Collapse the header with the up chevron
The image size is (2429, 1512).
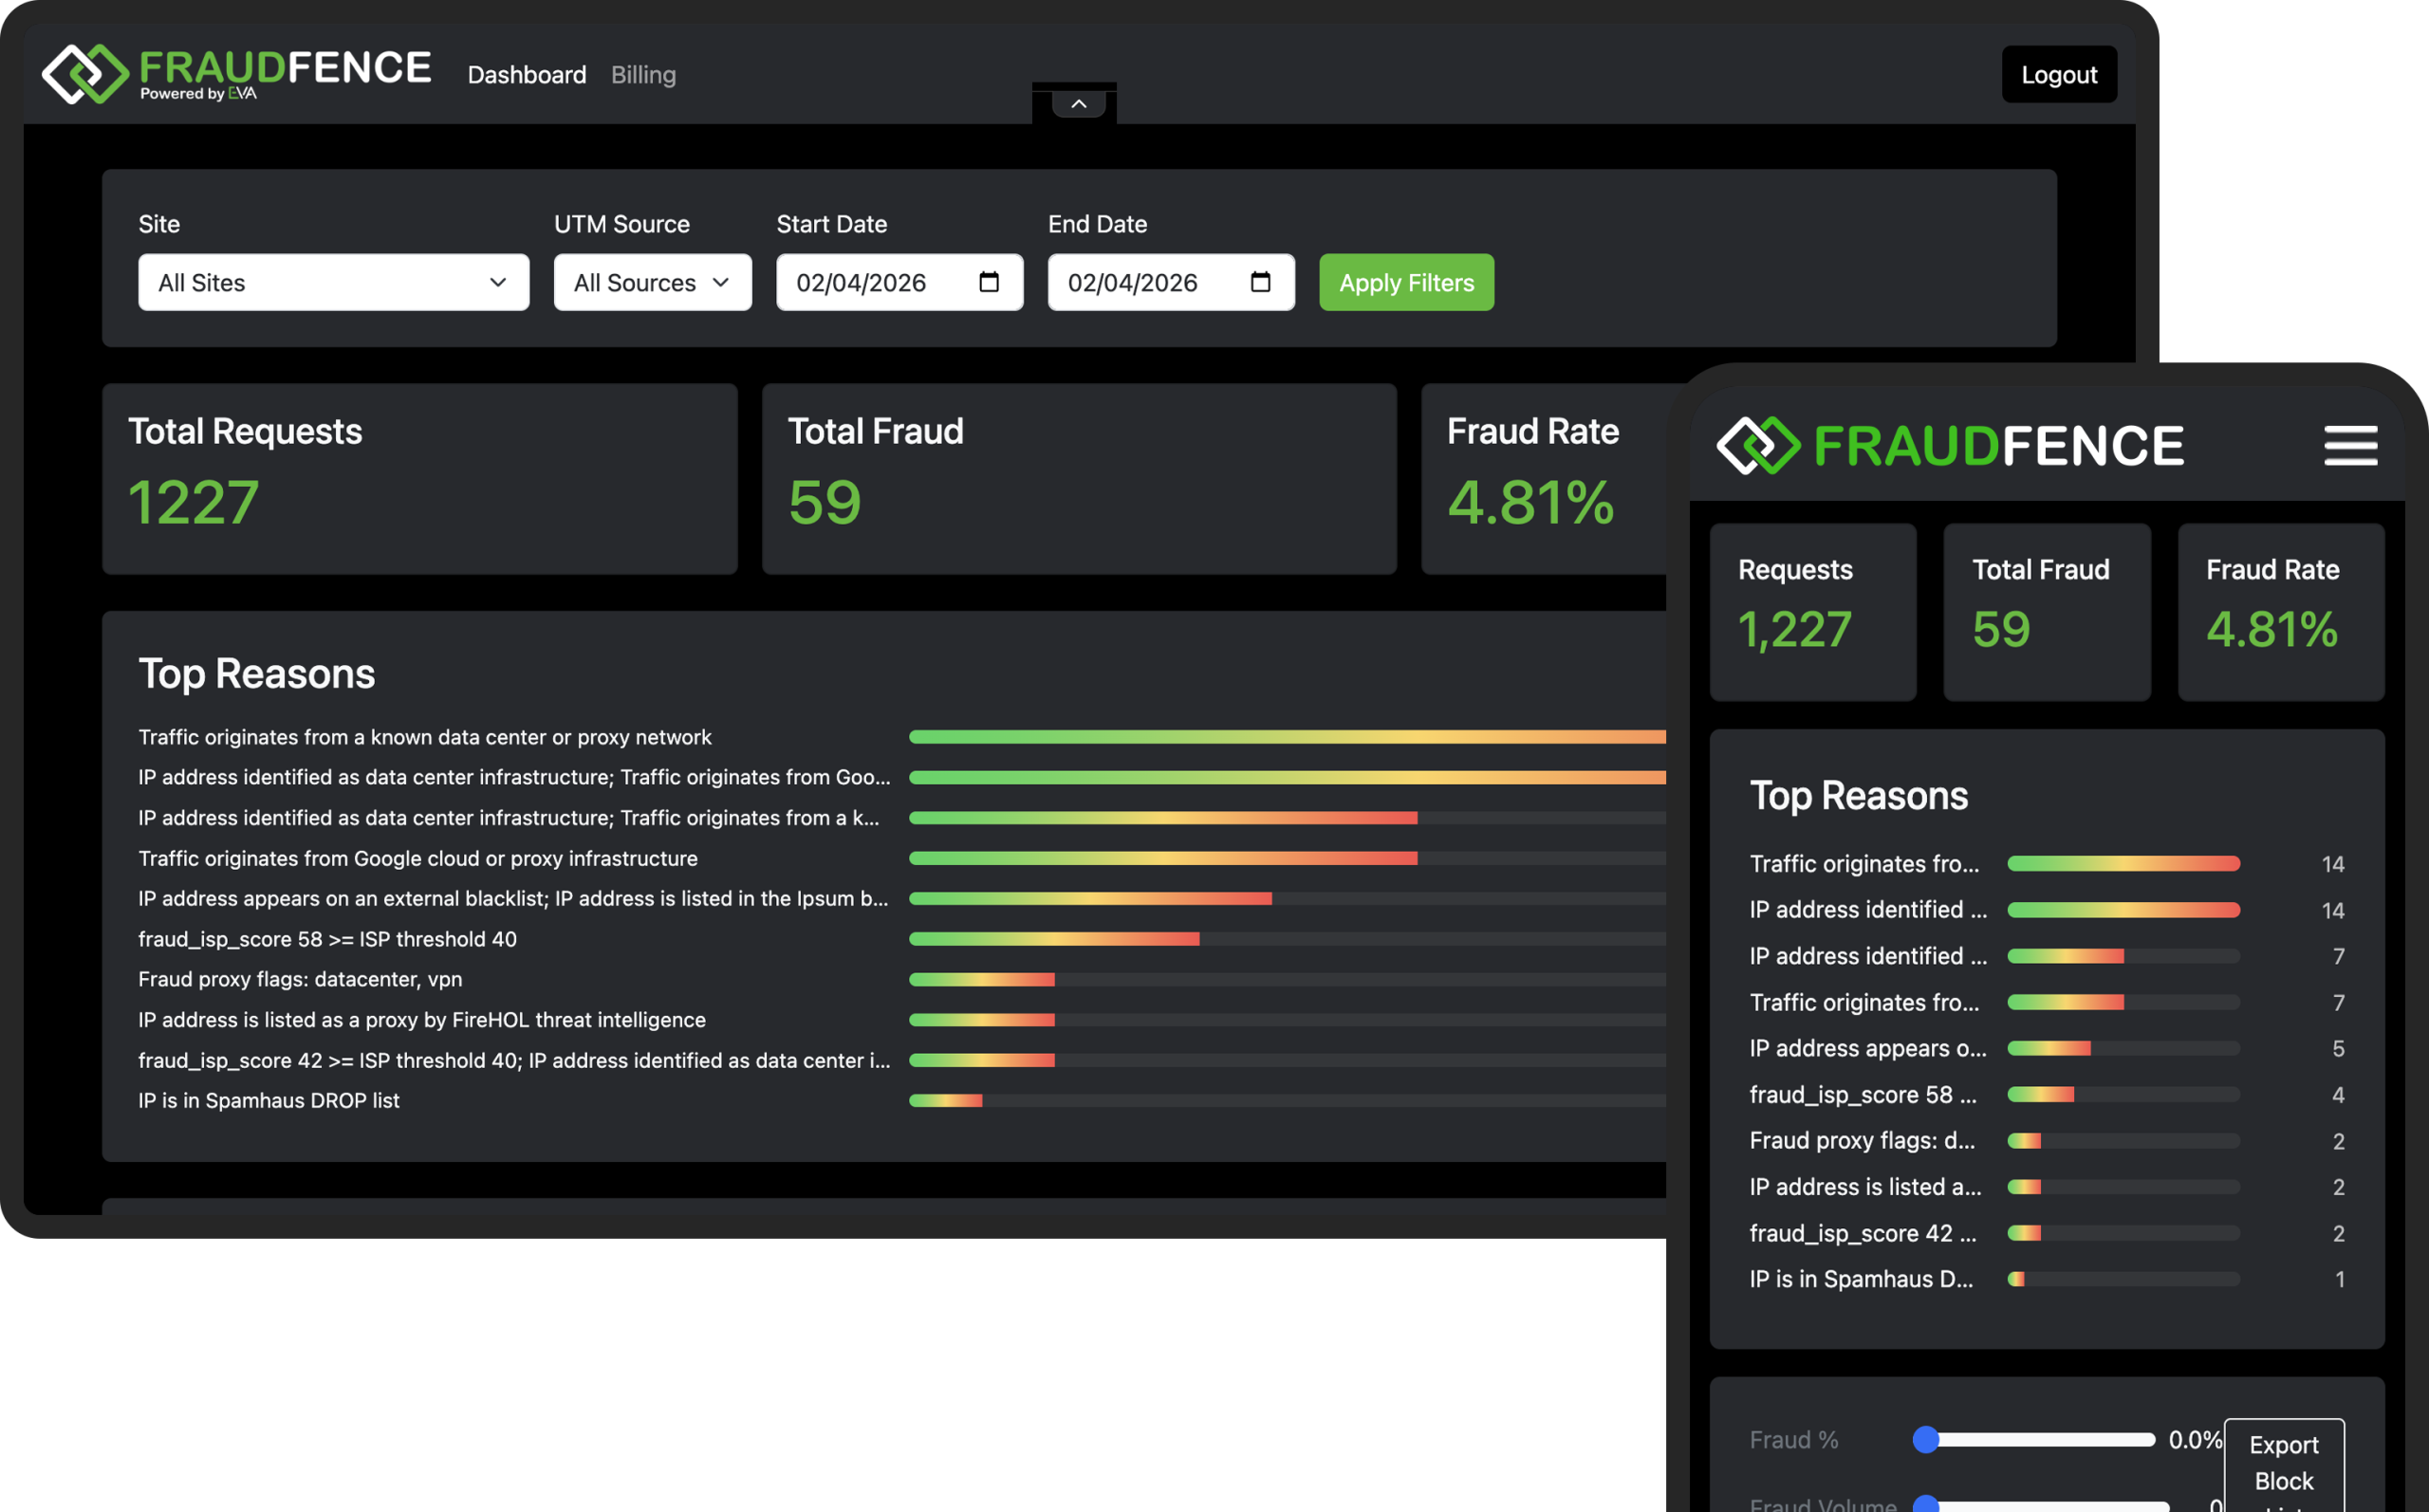coord(1078,104)
